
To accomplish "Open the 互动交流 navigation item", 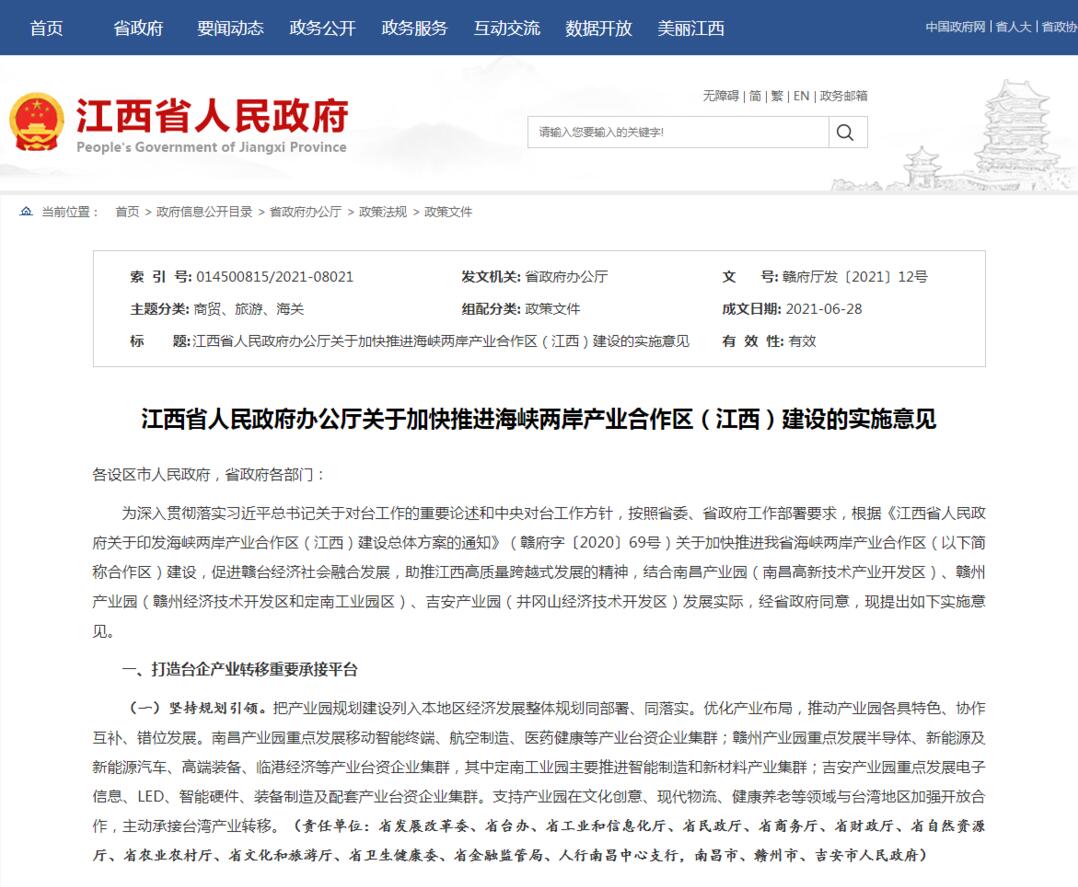I will click(507, 28).
